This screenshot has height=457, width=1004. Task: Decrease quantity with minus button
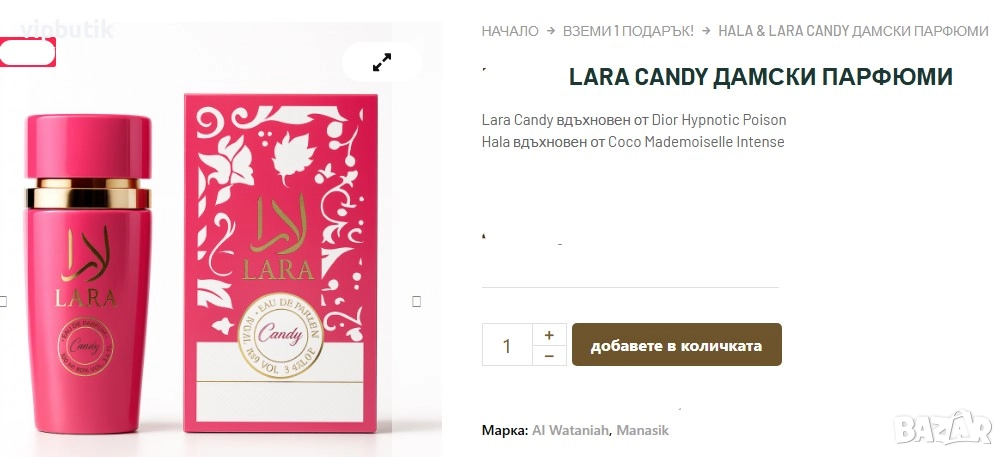pyautogui.click(x=549, y=355)
